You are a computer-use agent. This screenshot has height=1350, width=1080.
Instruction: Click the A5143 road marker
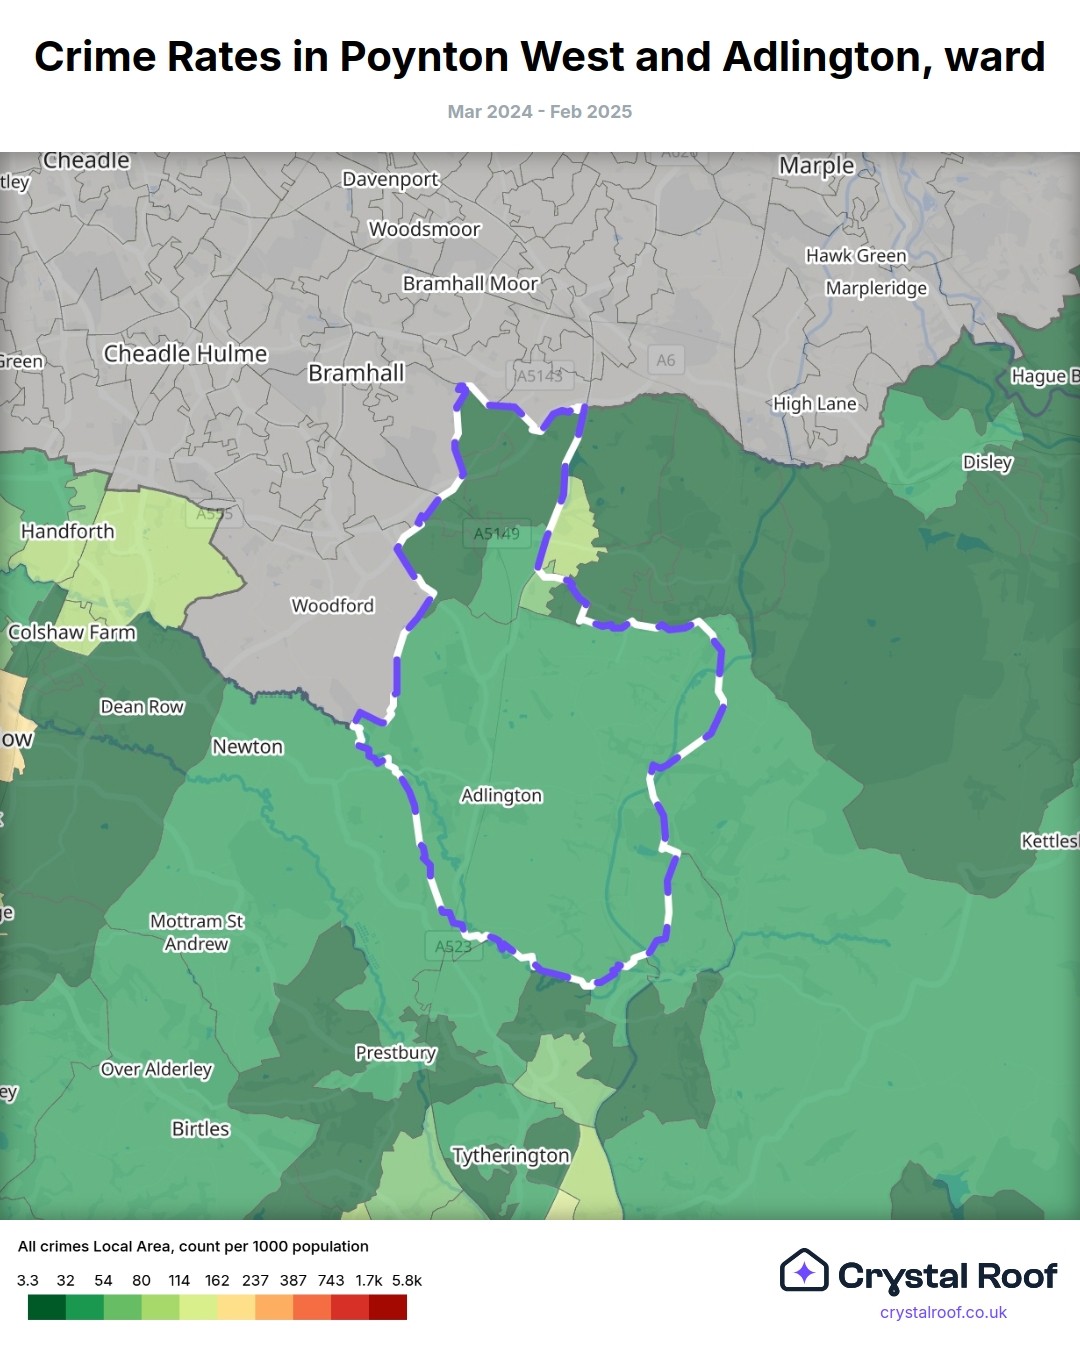tap(539, 376)
